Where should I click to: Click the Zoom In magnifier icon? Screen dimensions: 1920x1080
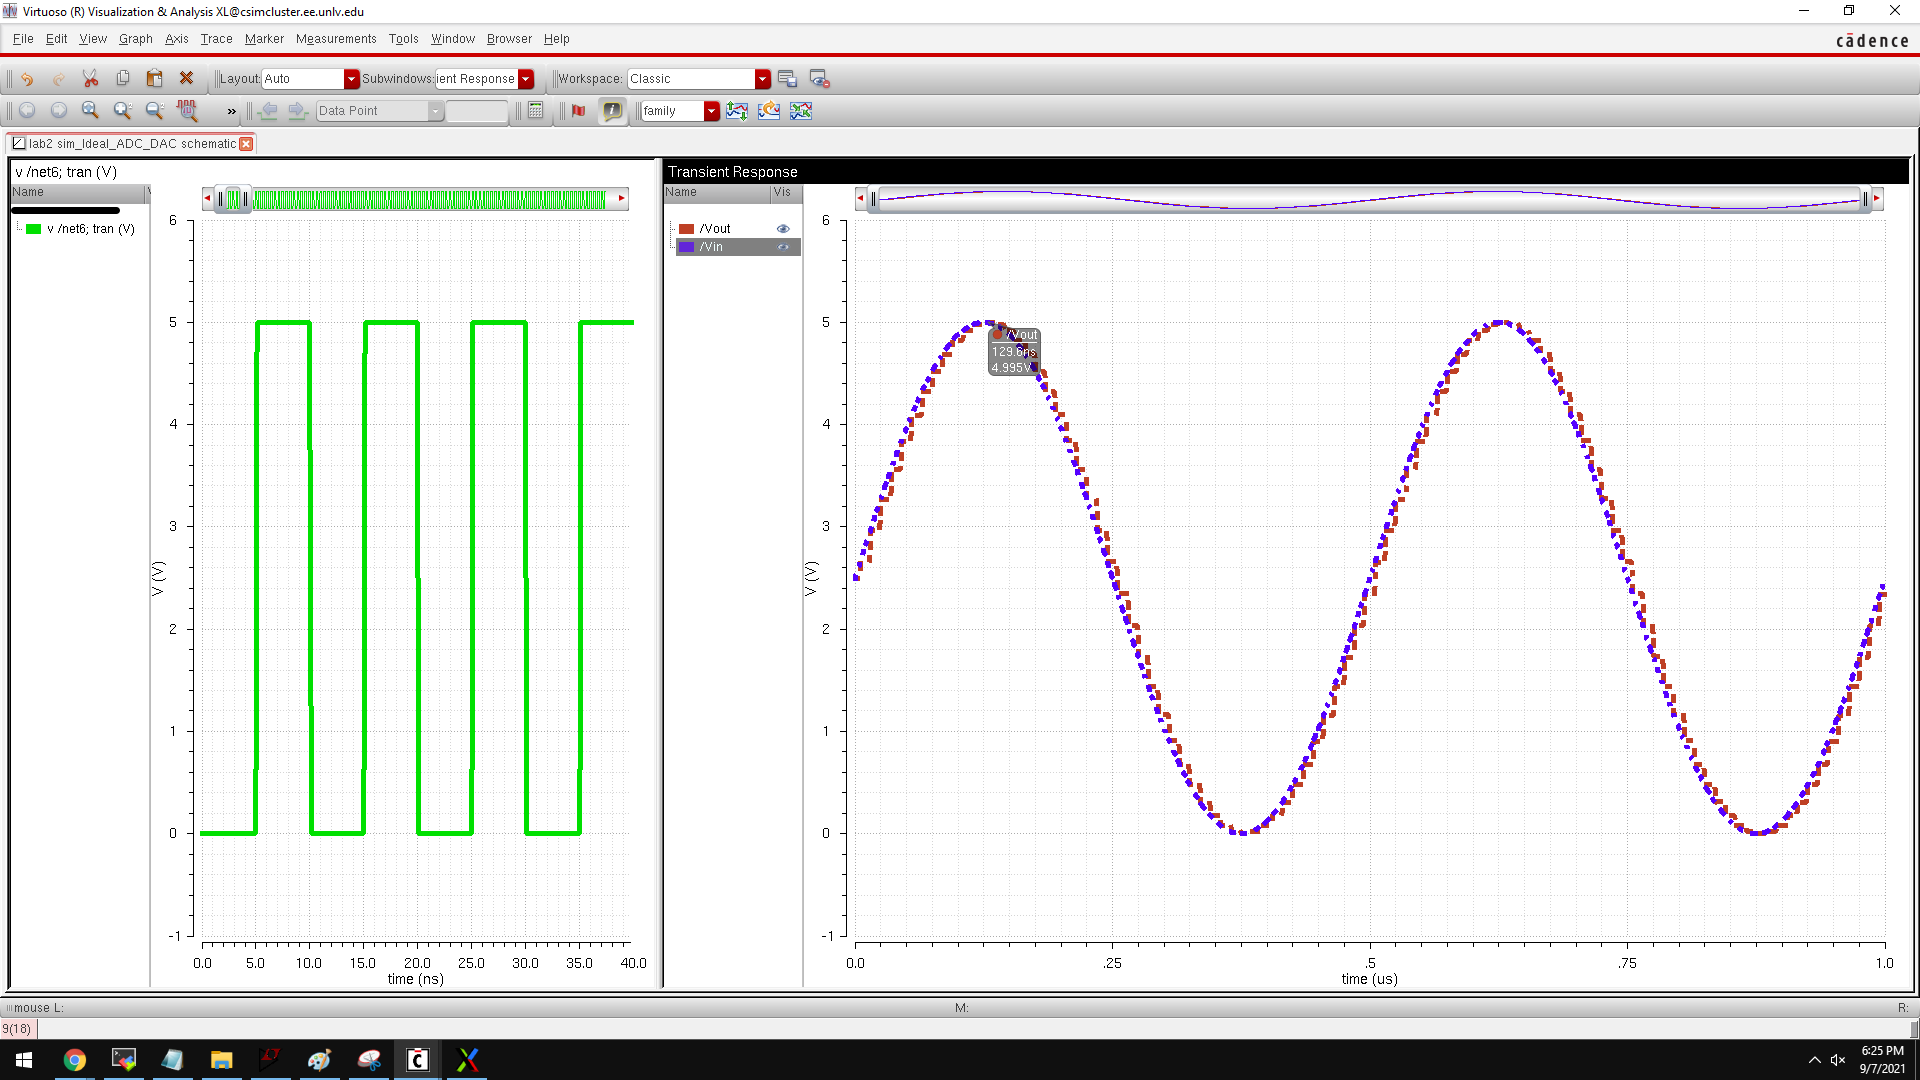(x=122, y=111)
